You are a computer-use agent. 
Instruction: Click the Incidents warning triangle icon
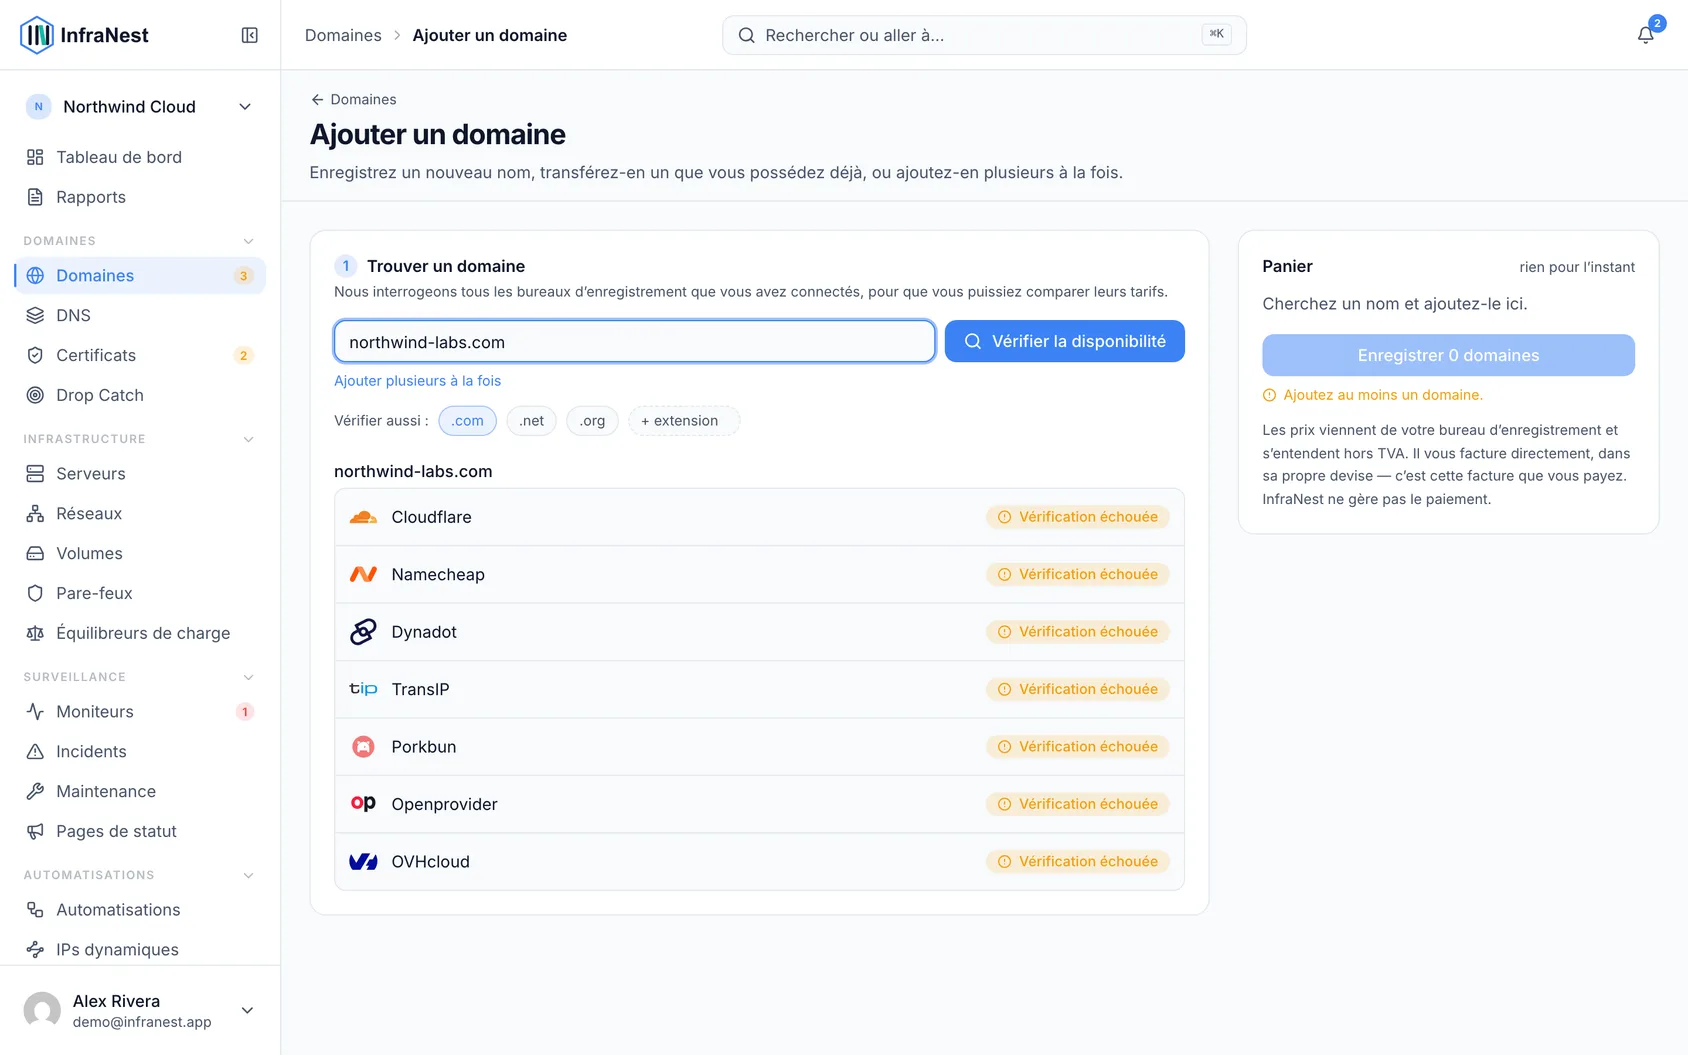35,751
